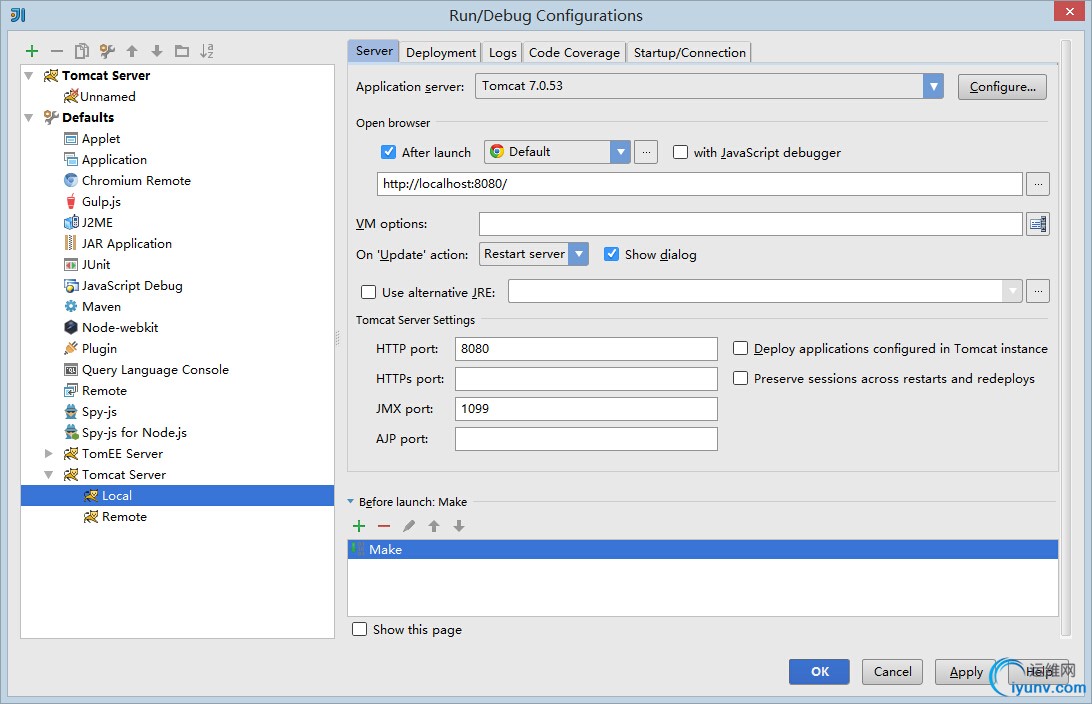Move the before-launch task down
The width and height of the screenshot is (1092, 704).
[459, 526]
